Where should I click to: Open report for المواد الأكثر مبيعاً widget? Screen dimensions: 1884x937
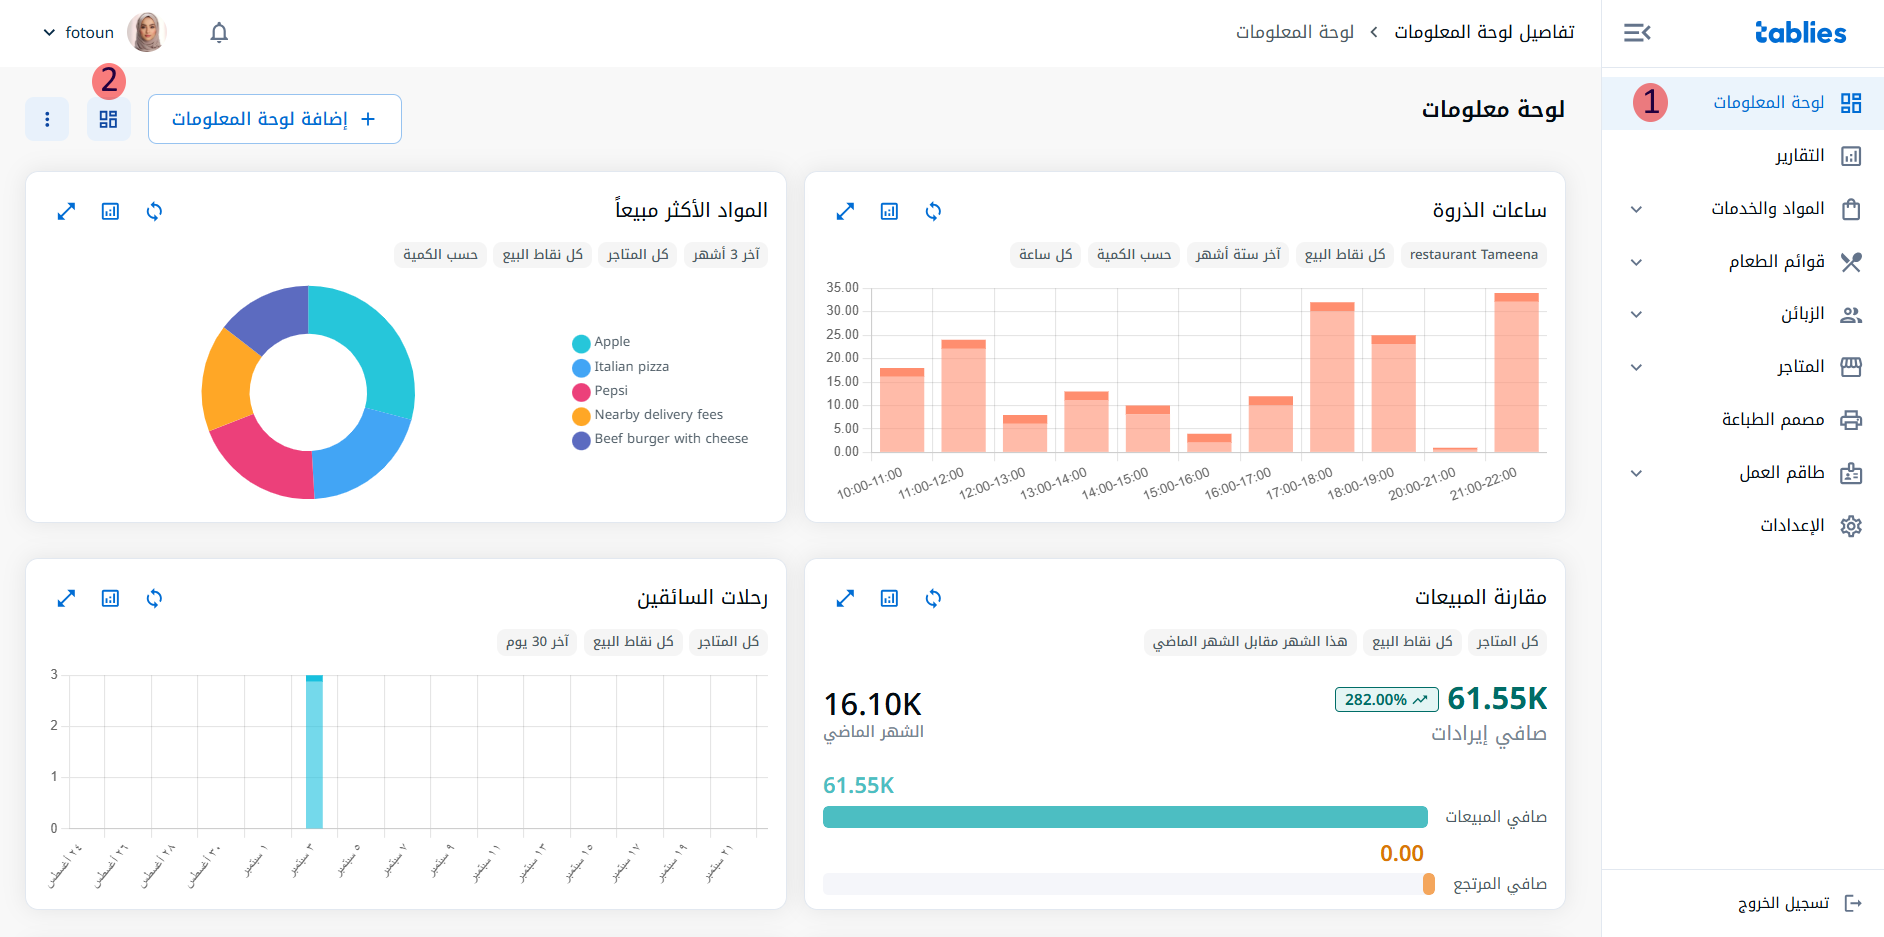(x=110, y=211)
